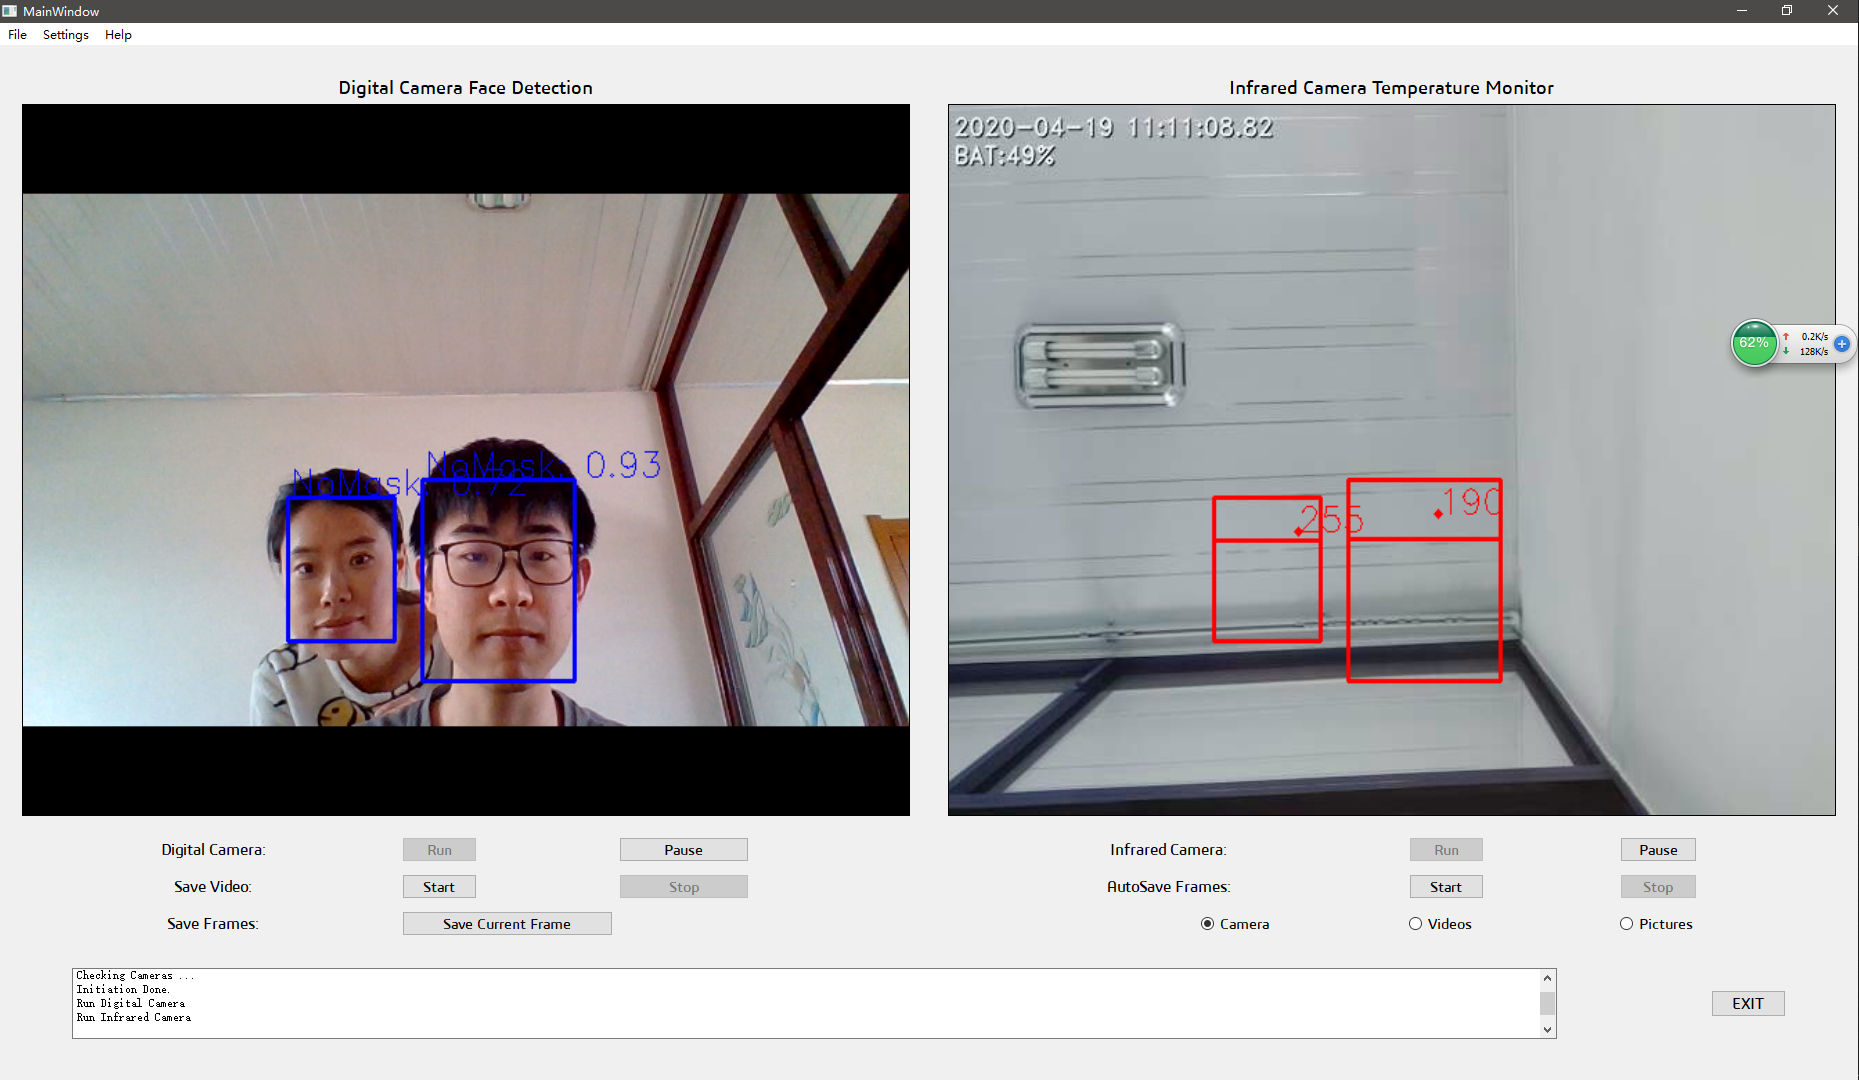1859x1080 pixels.
Task: Click the 'Run Digital Camera' log line
Action: pos(131,1003)
